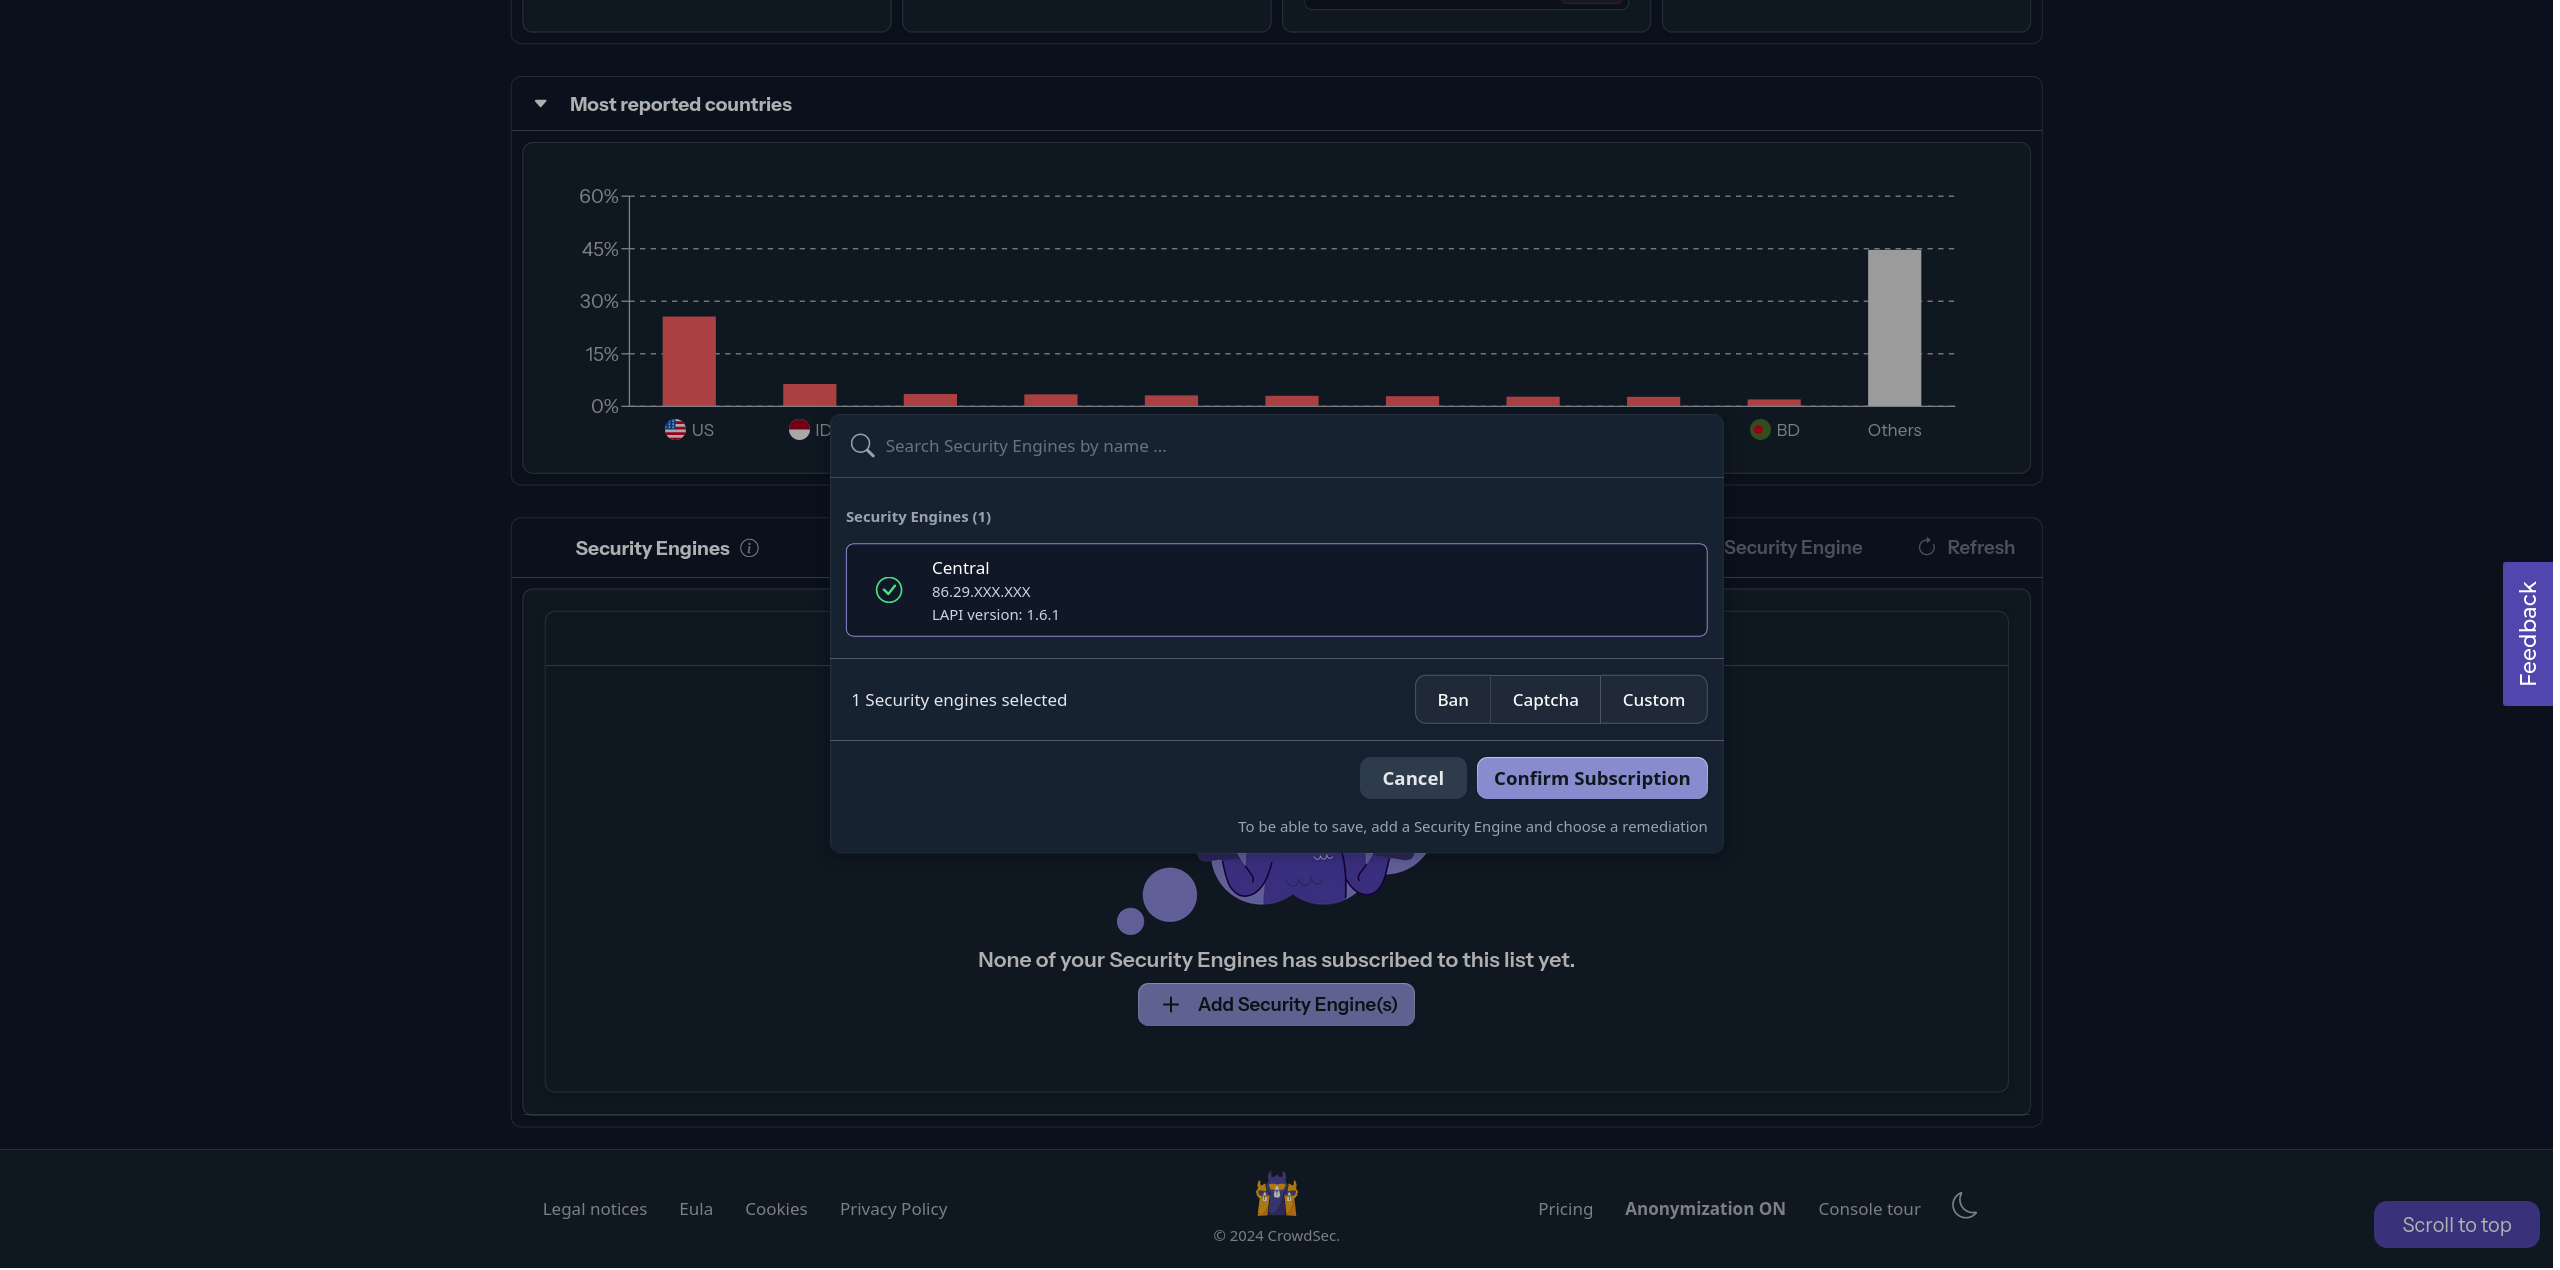Click the CrowdSec castle mascot logo
The width and height of the screenshot is (2560, 1270).
tap(1275, 1194)
